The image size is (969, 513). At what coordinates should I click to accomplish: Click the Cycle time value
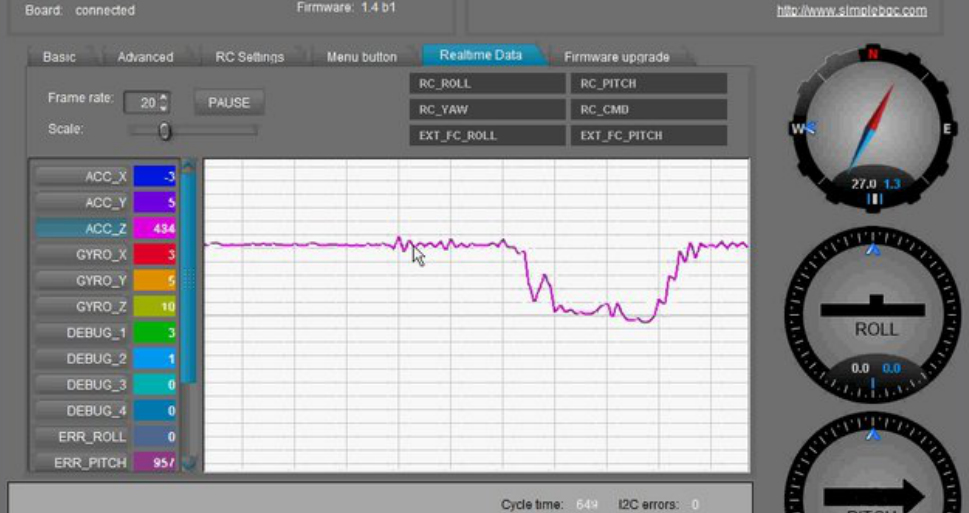[587, 504]
